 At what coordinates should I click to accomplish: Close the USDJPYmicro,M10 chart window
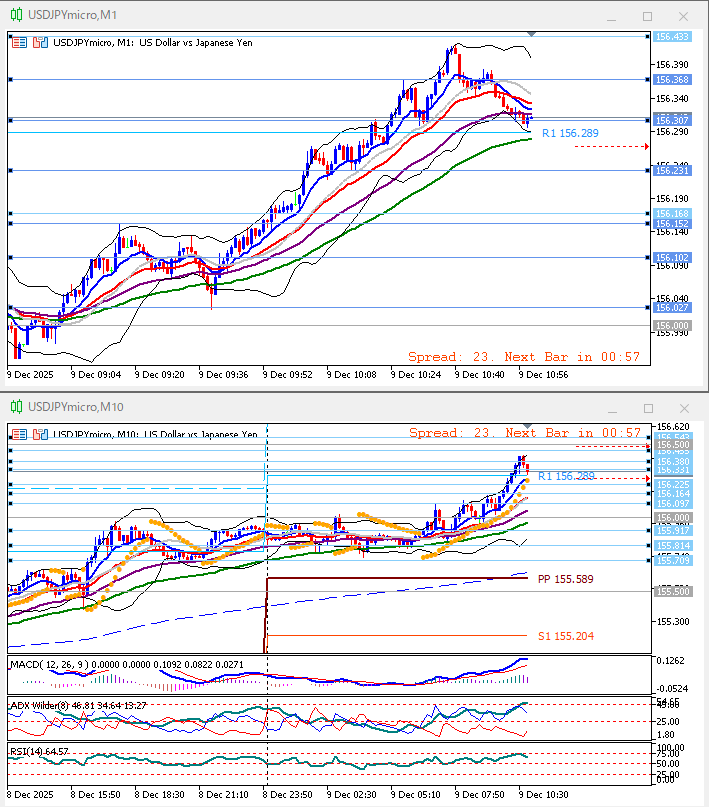point(683,407)
